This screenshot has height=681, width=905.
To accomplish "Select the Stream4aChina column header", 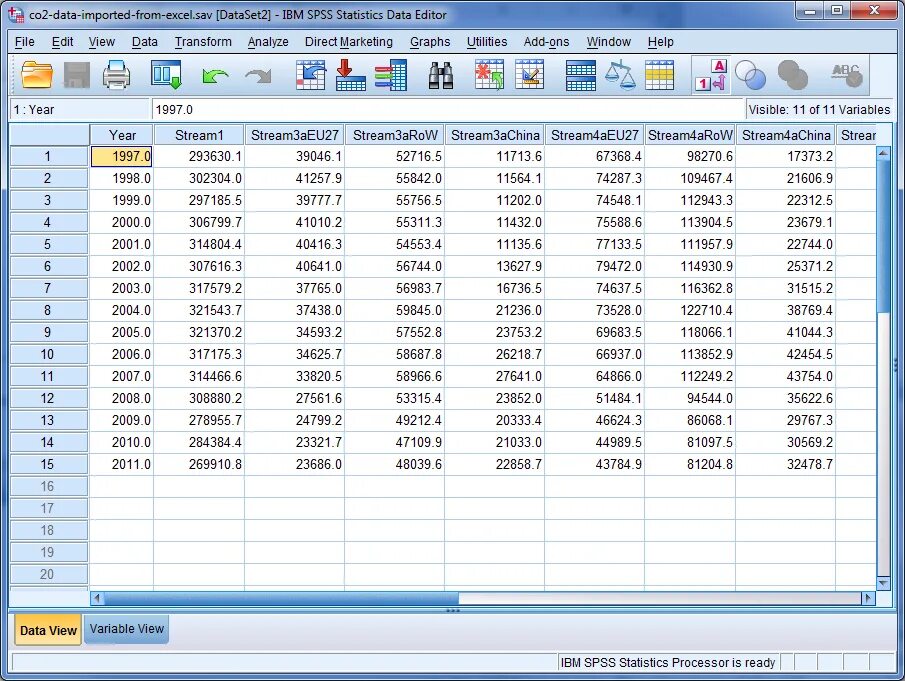I will [786, 135].
